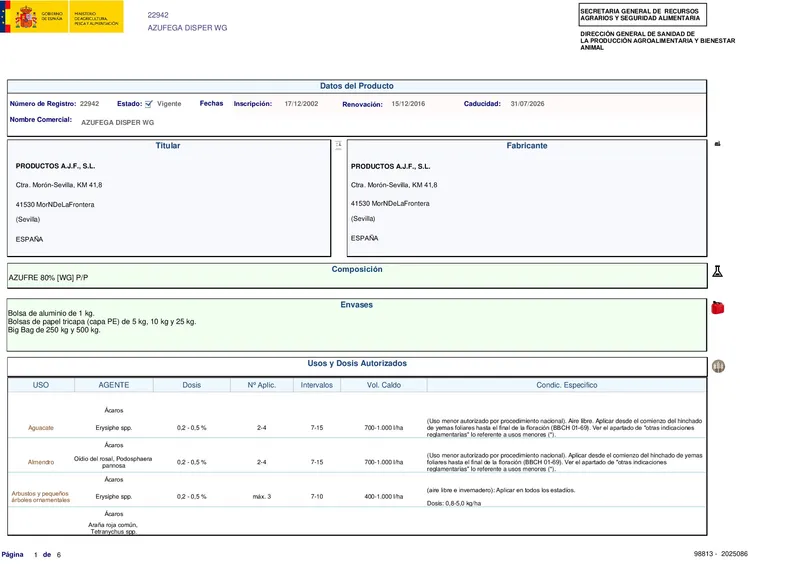Select the Condic. Especifico column header
Image resolution: width=800 pixels, height=566 pixels.
566,385
